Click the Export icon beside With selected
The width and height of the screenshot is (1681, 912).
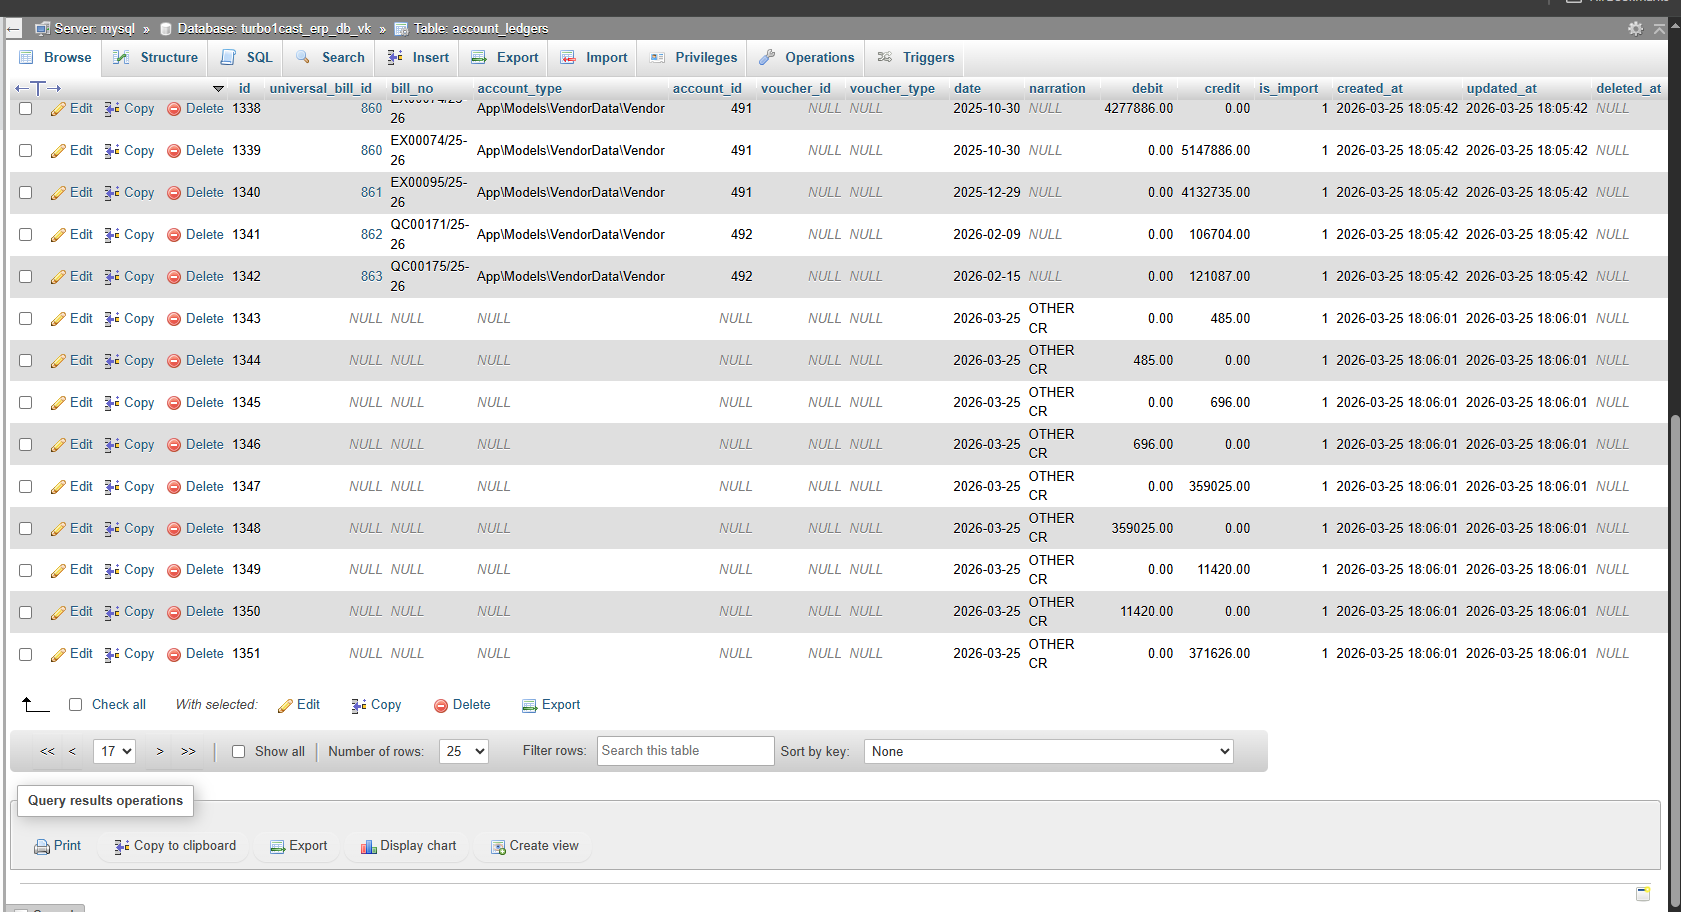(529, 706)
